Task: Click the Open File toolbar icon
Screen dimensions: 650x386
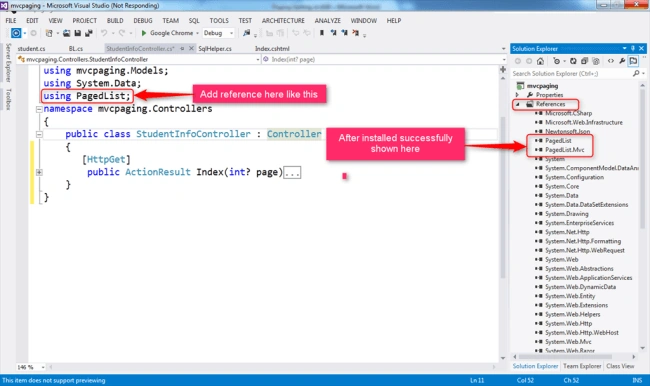Action: tap(66, 33)
